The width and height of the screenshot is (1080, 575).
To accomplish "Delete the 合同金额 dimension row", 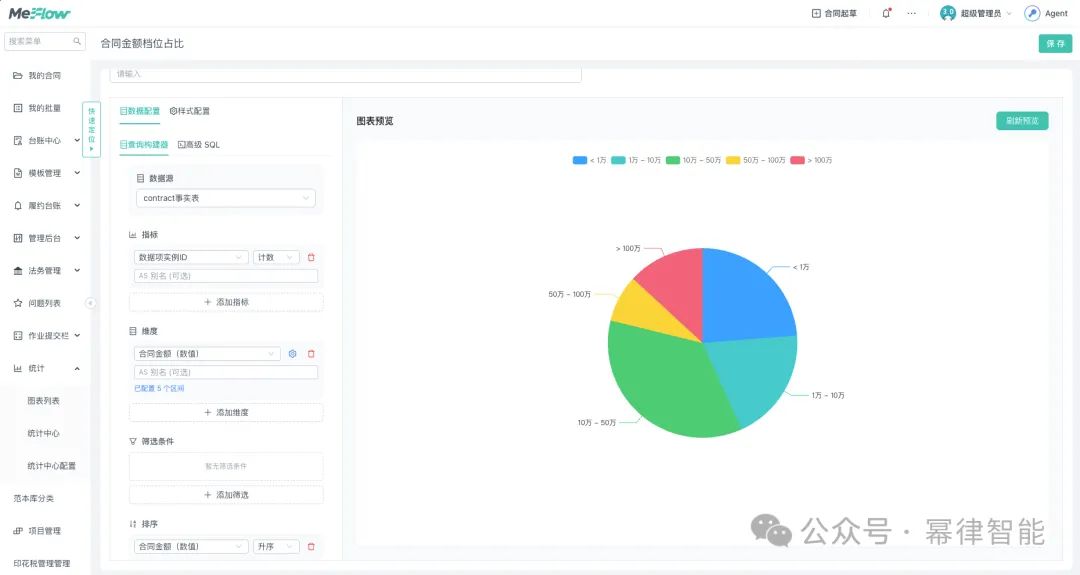I will coord(311,354).
